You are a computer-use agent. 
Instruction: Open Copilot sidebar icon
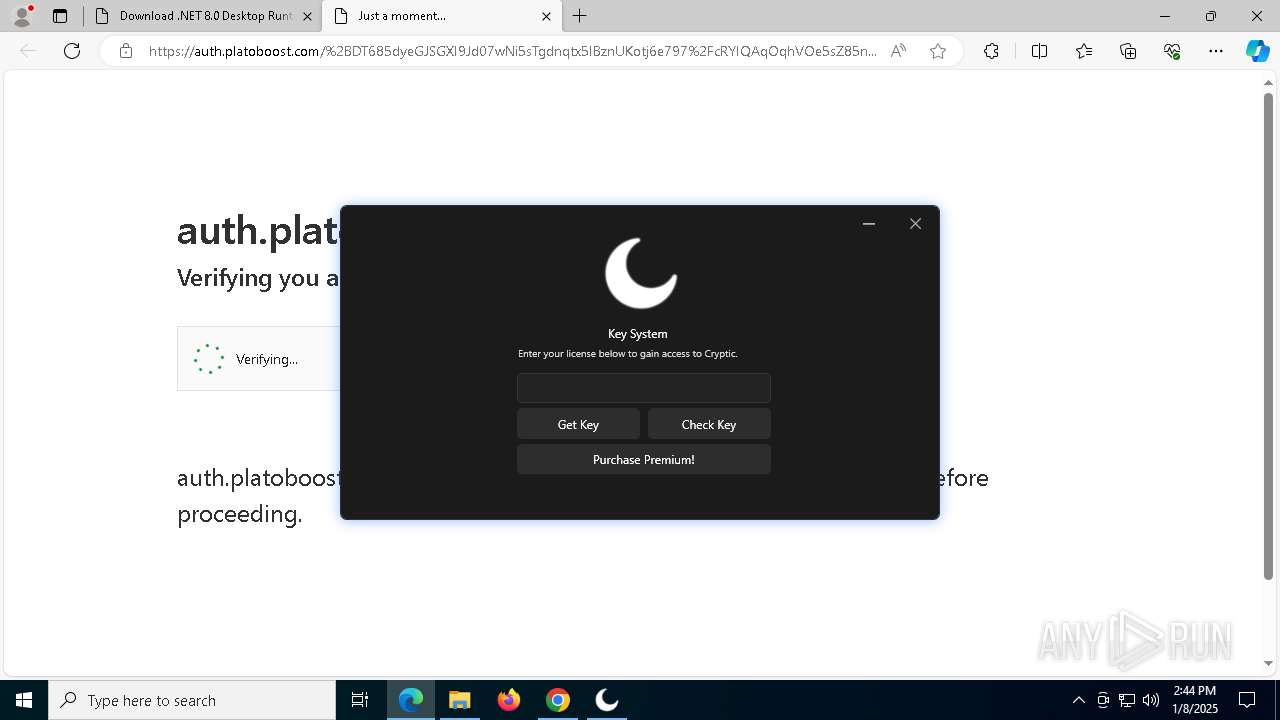pyautogui.click(x=1257, y=51)
